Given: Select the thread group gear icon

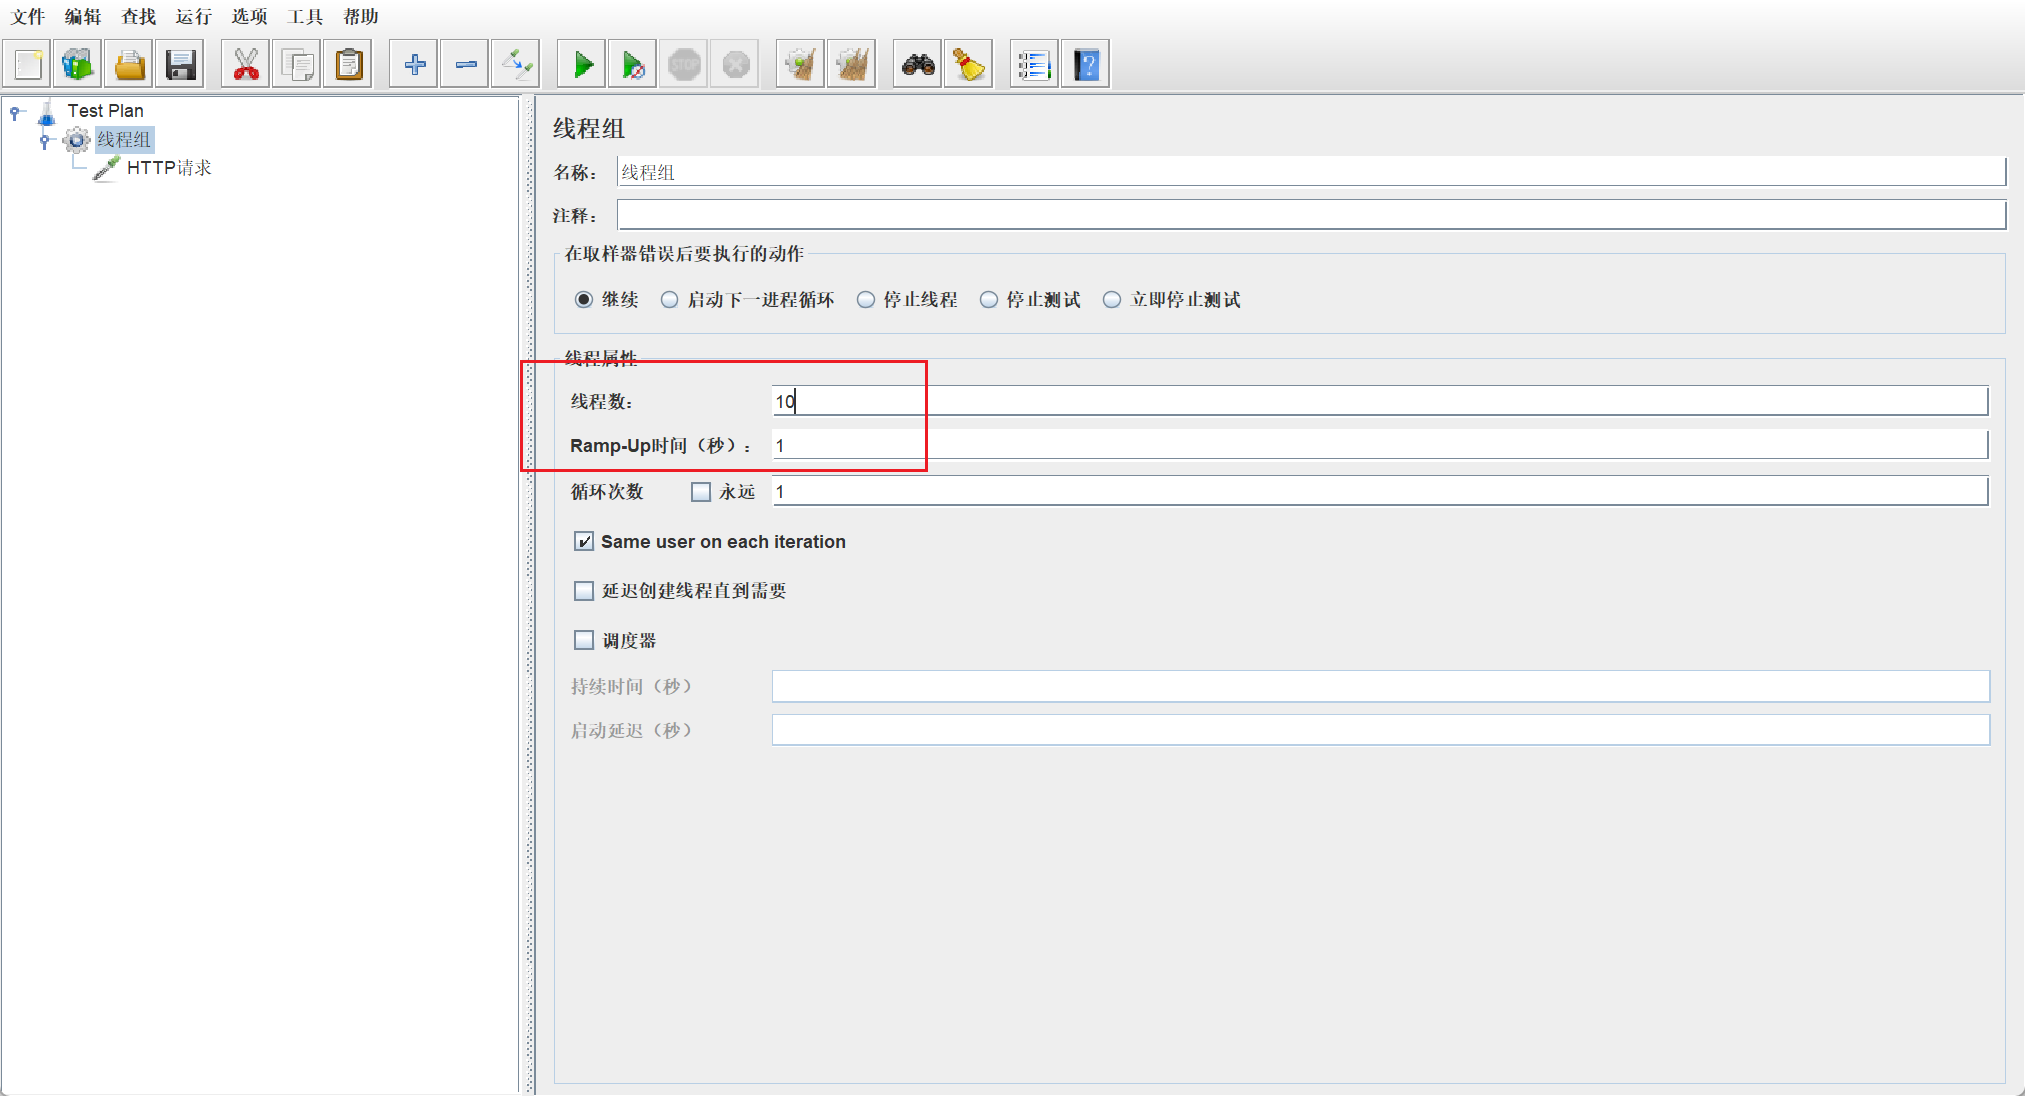Looking at the screenshot, I should click(x=77, y=140).
